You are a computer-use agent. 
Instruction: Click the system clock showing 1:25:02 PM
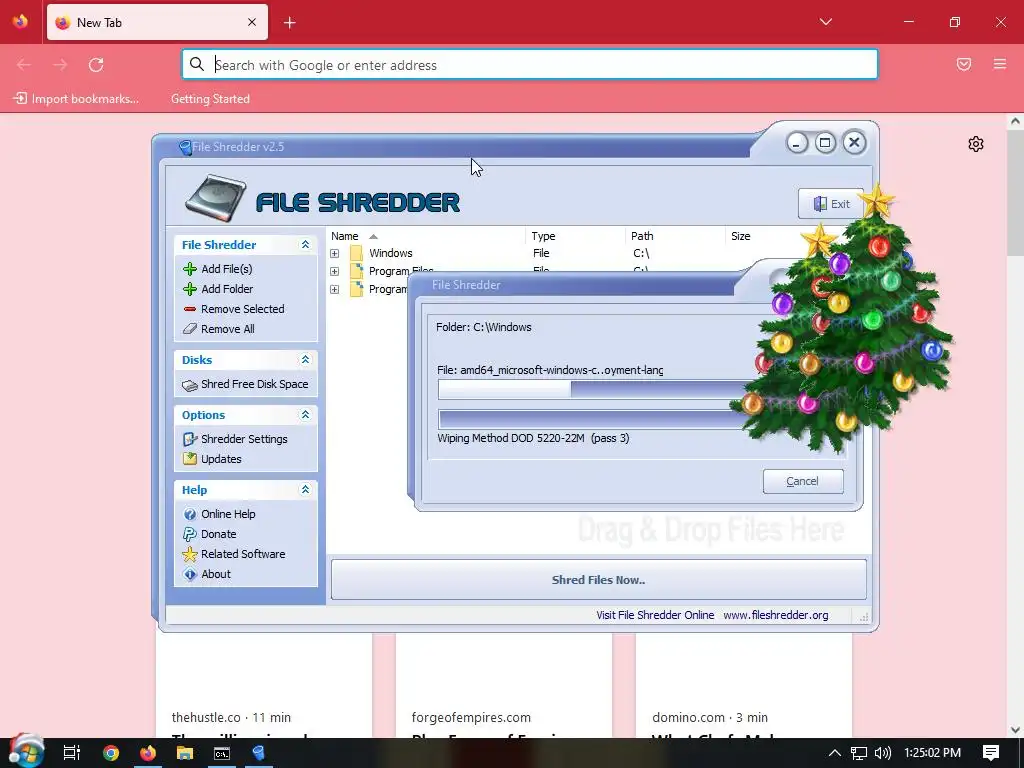932,753
